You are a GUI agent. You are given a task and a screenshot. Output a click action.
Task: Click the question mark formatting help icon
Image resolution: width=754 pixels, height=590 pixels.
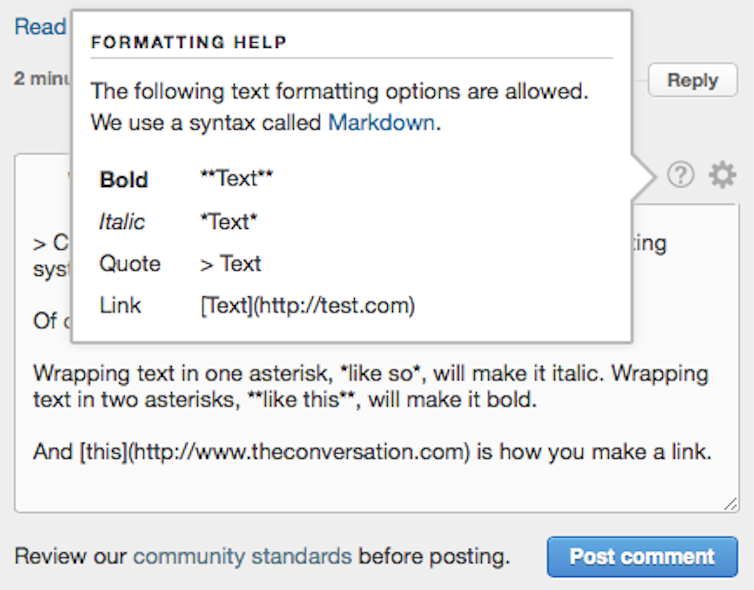point(680,175)
